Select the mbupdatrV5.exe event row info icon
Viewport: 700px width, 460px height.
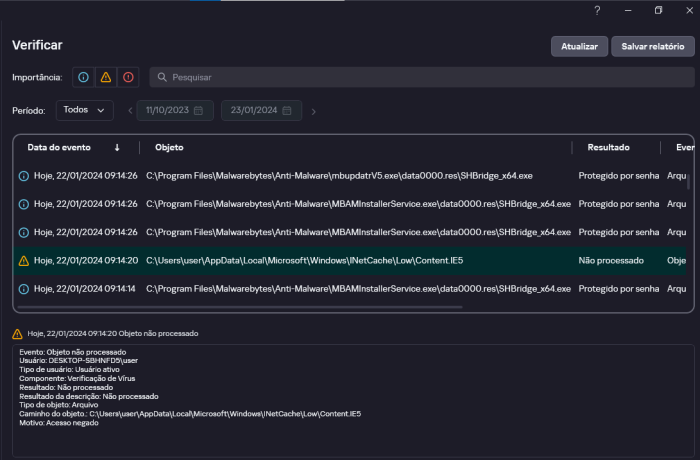click(x=24, y=176)
